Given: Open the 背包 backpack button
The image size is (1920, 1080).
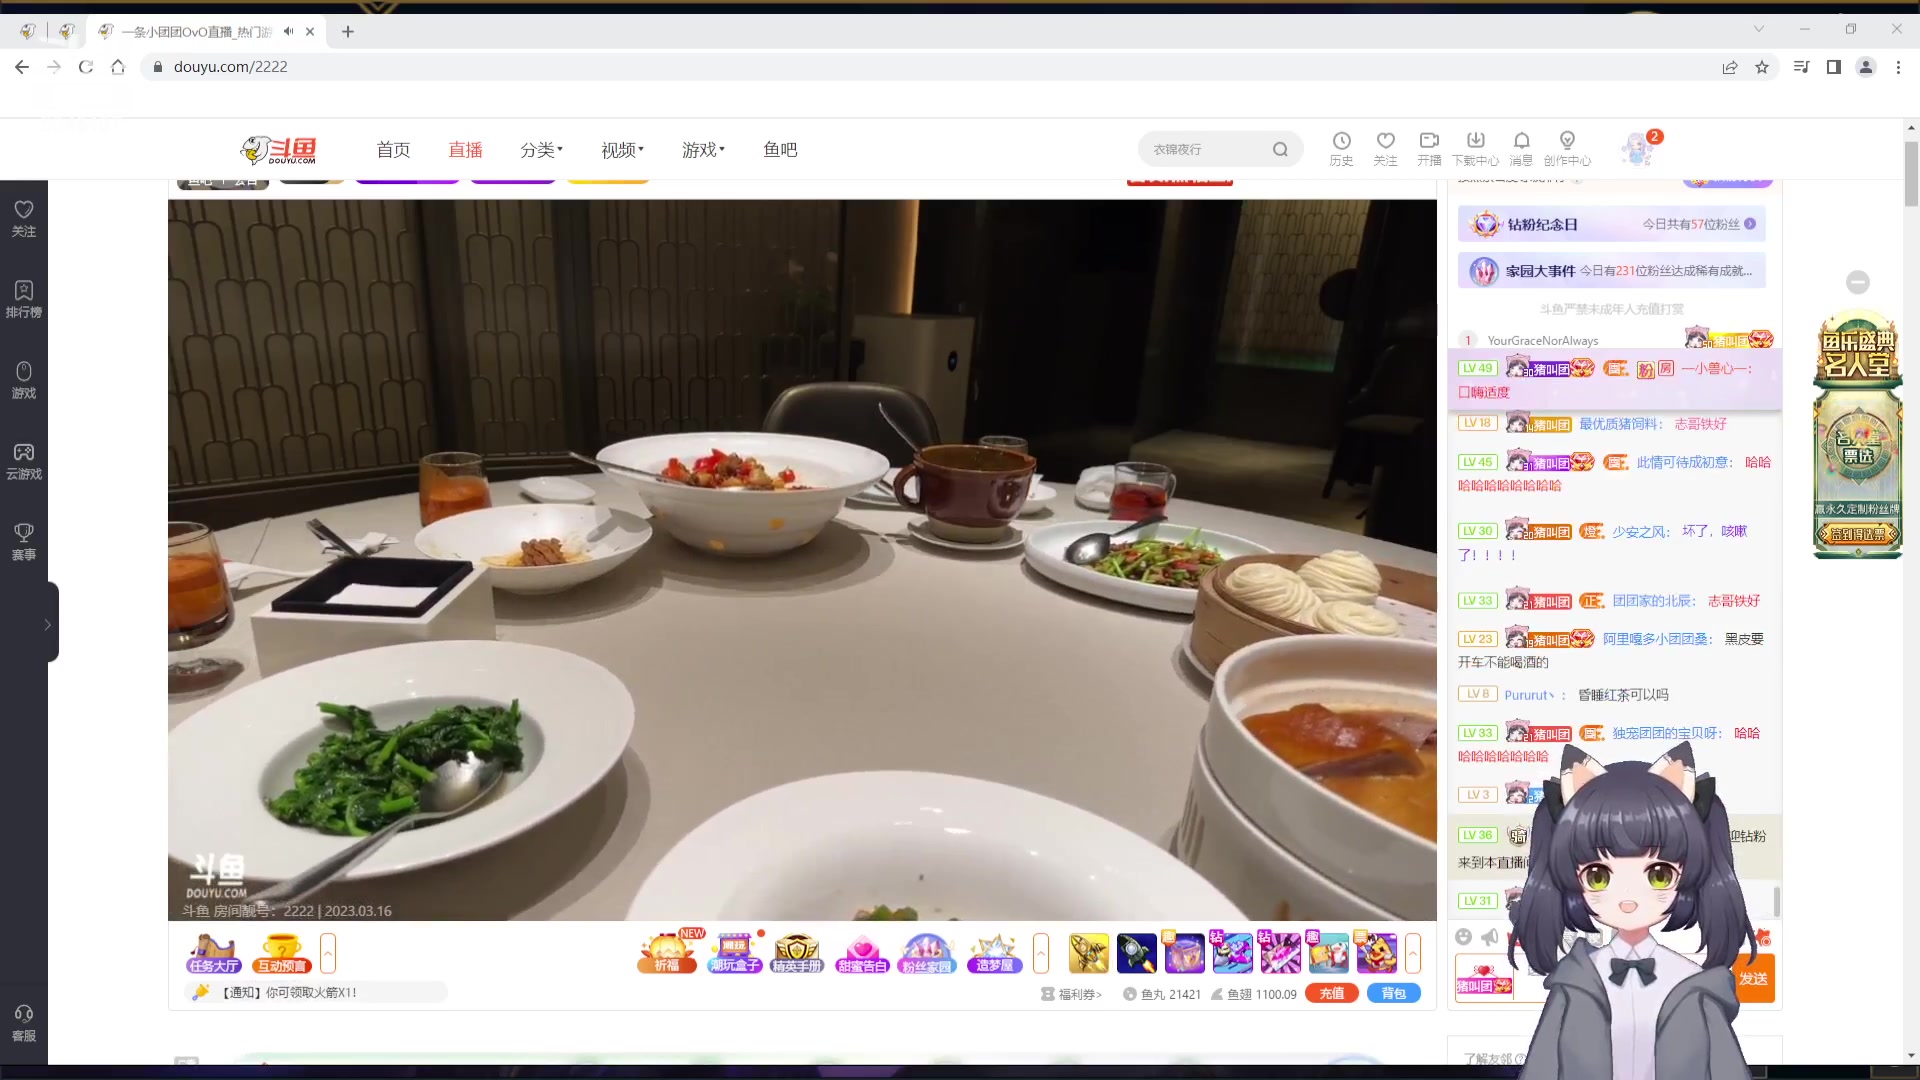Looking at the screenshot, I should (x=1393, y=993).
